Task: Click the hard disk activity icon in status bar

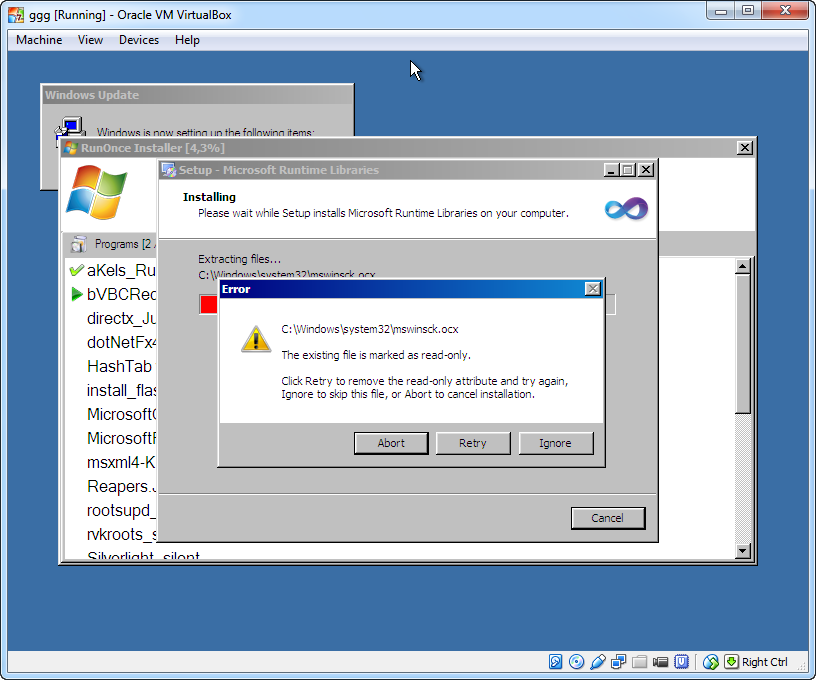Action: click(x=555, y=661)
